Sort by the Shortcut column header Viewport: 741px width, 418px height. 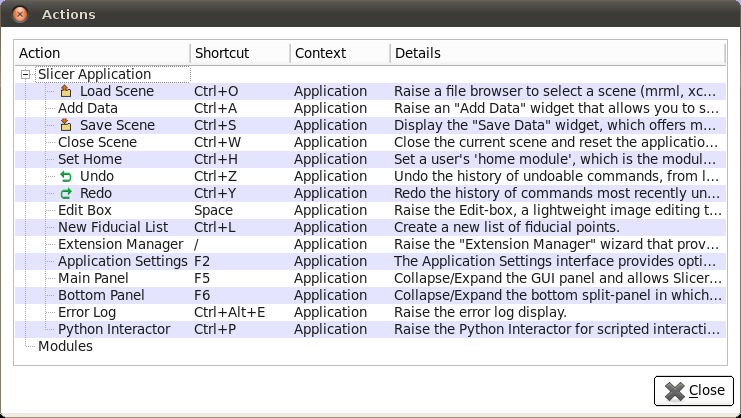(x=239, y=53)
